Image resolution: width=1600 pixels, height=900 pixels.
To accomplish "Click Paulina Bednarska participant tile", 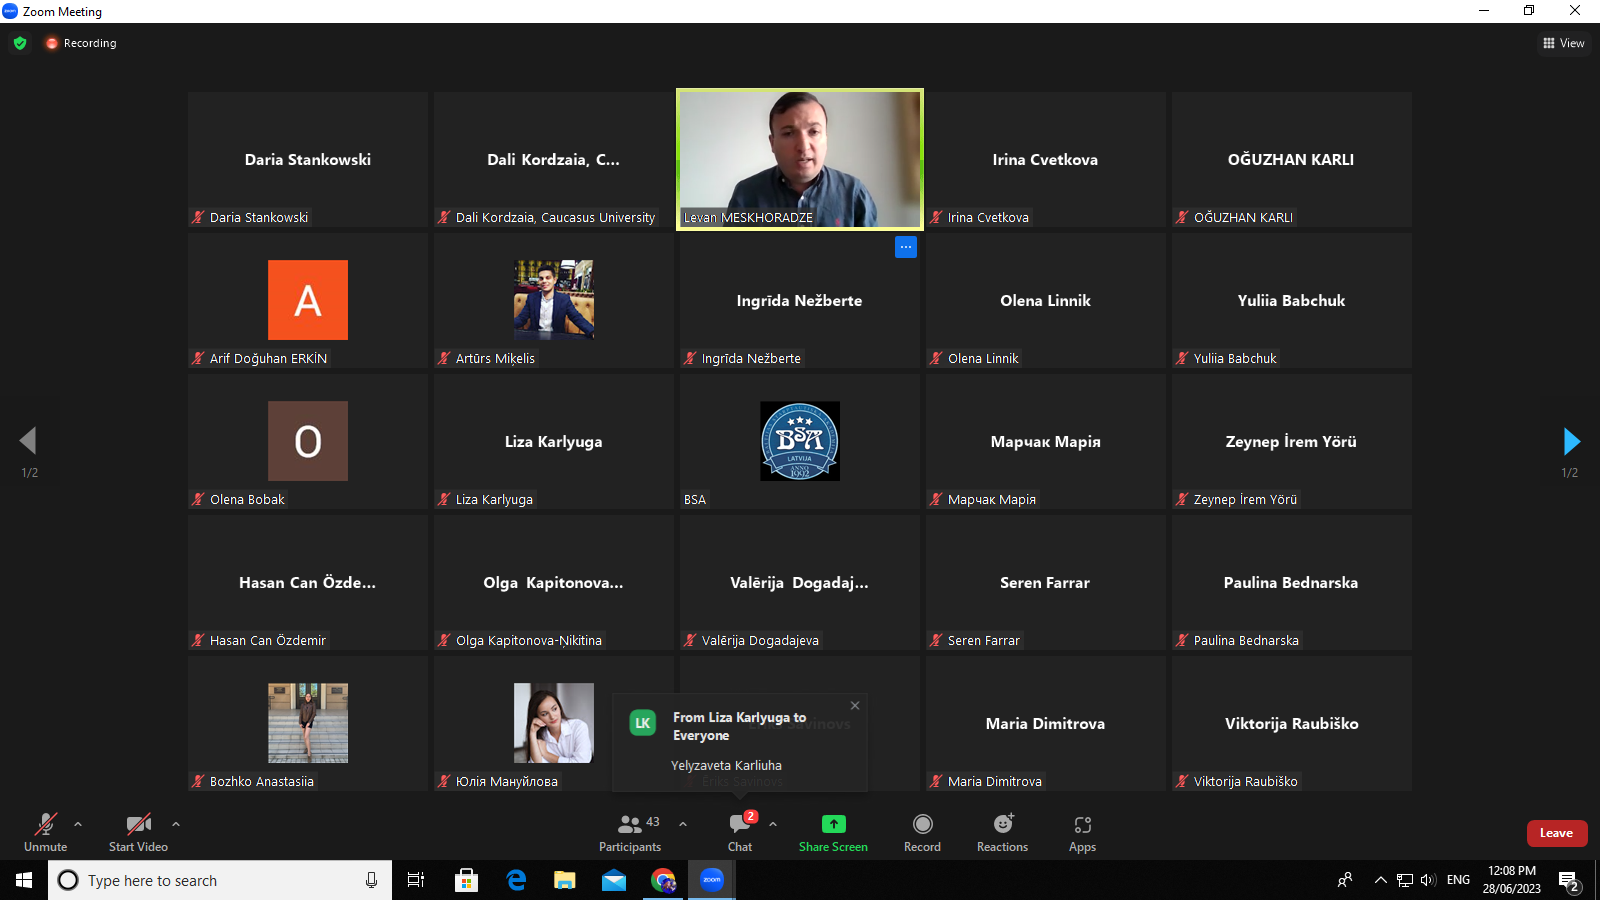I will (x=1292, y=582).
